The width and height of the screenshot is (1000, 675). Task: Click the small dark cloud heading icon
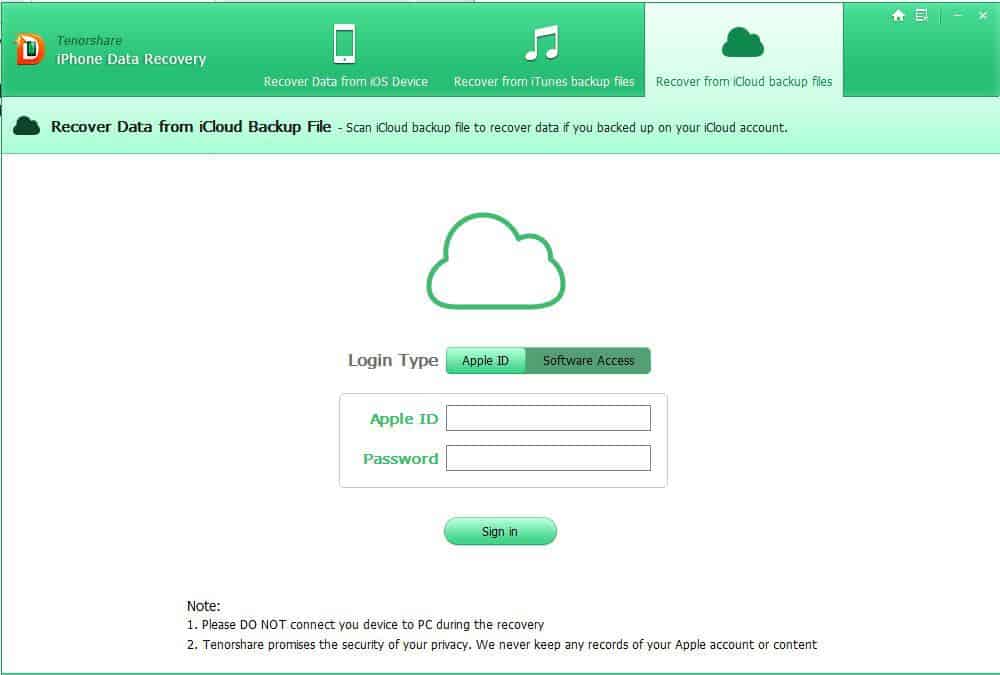26,126
